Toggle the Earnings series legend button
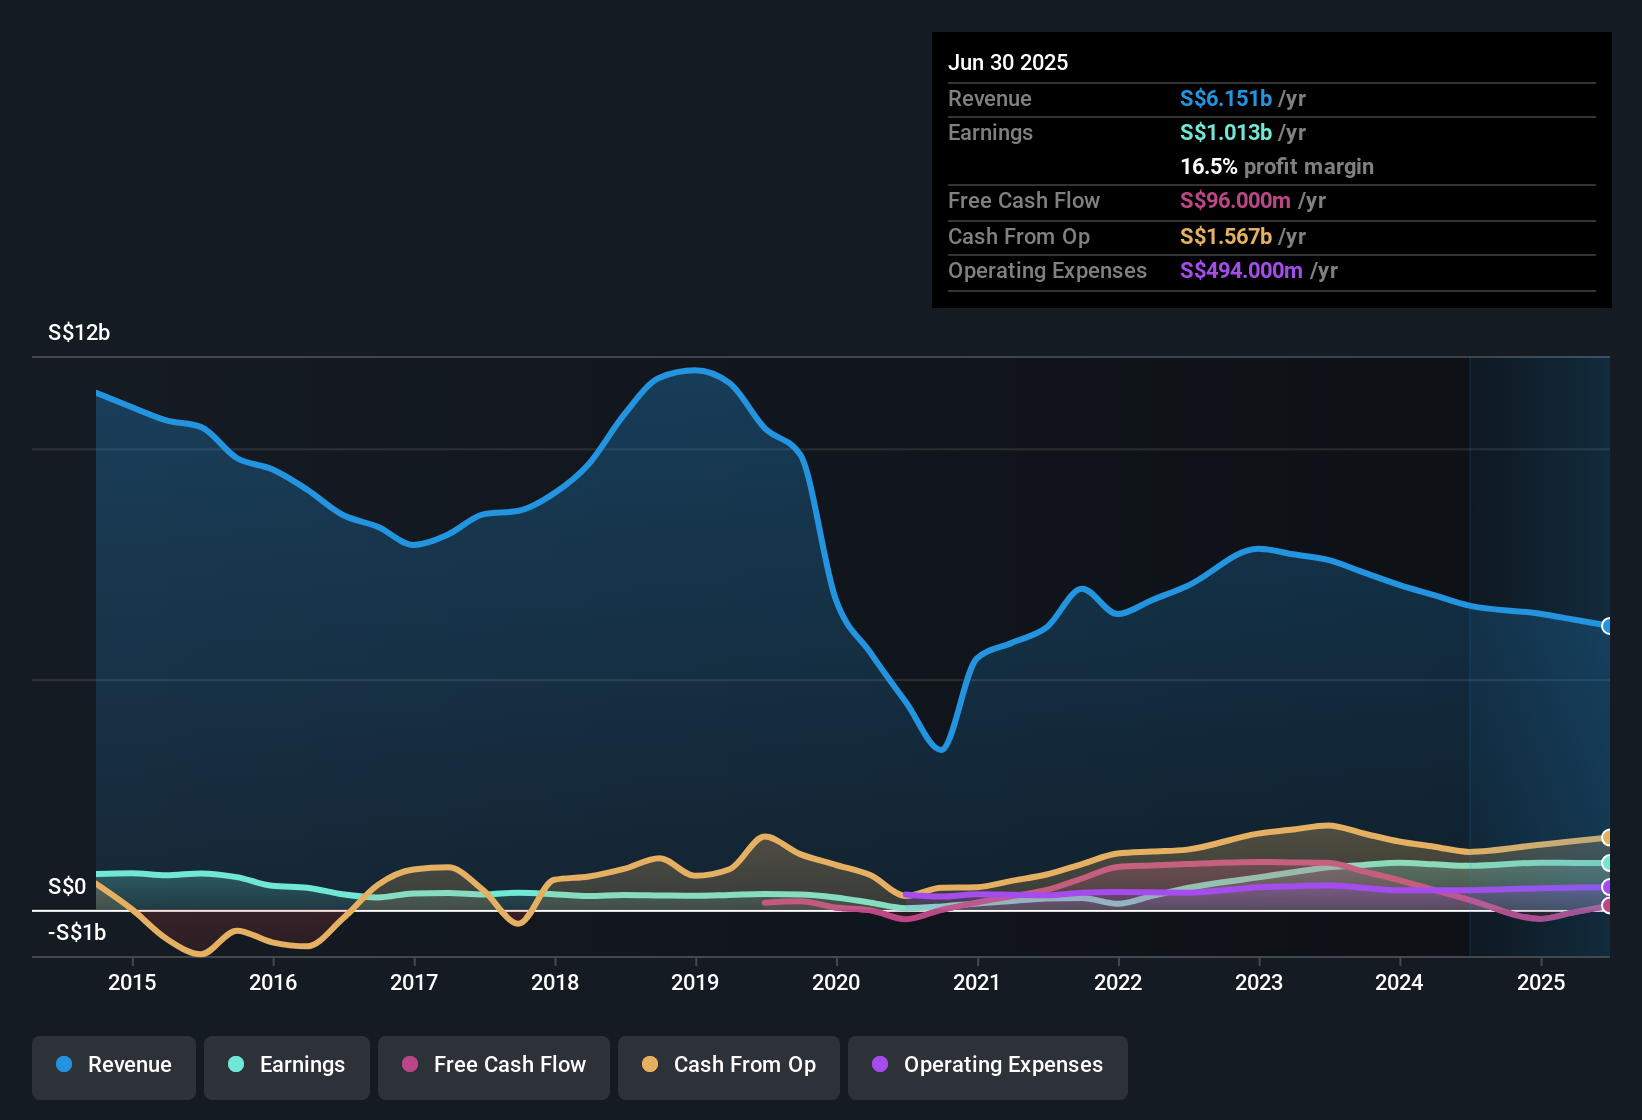 coord(287,1065)
